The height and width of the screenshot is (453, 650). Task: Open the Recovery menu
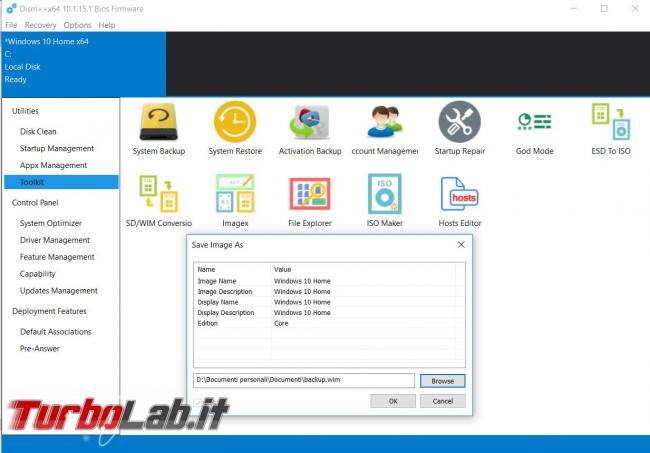tap(40, 25)
